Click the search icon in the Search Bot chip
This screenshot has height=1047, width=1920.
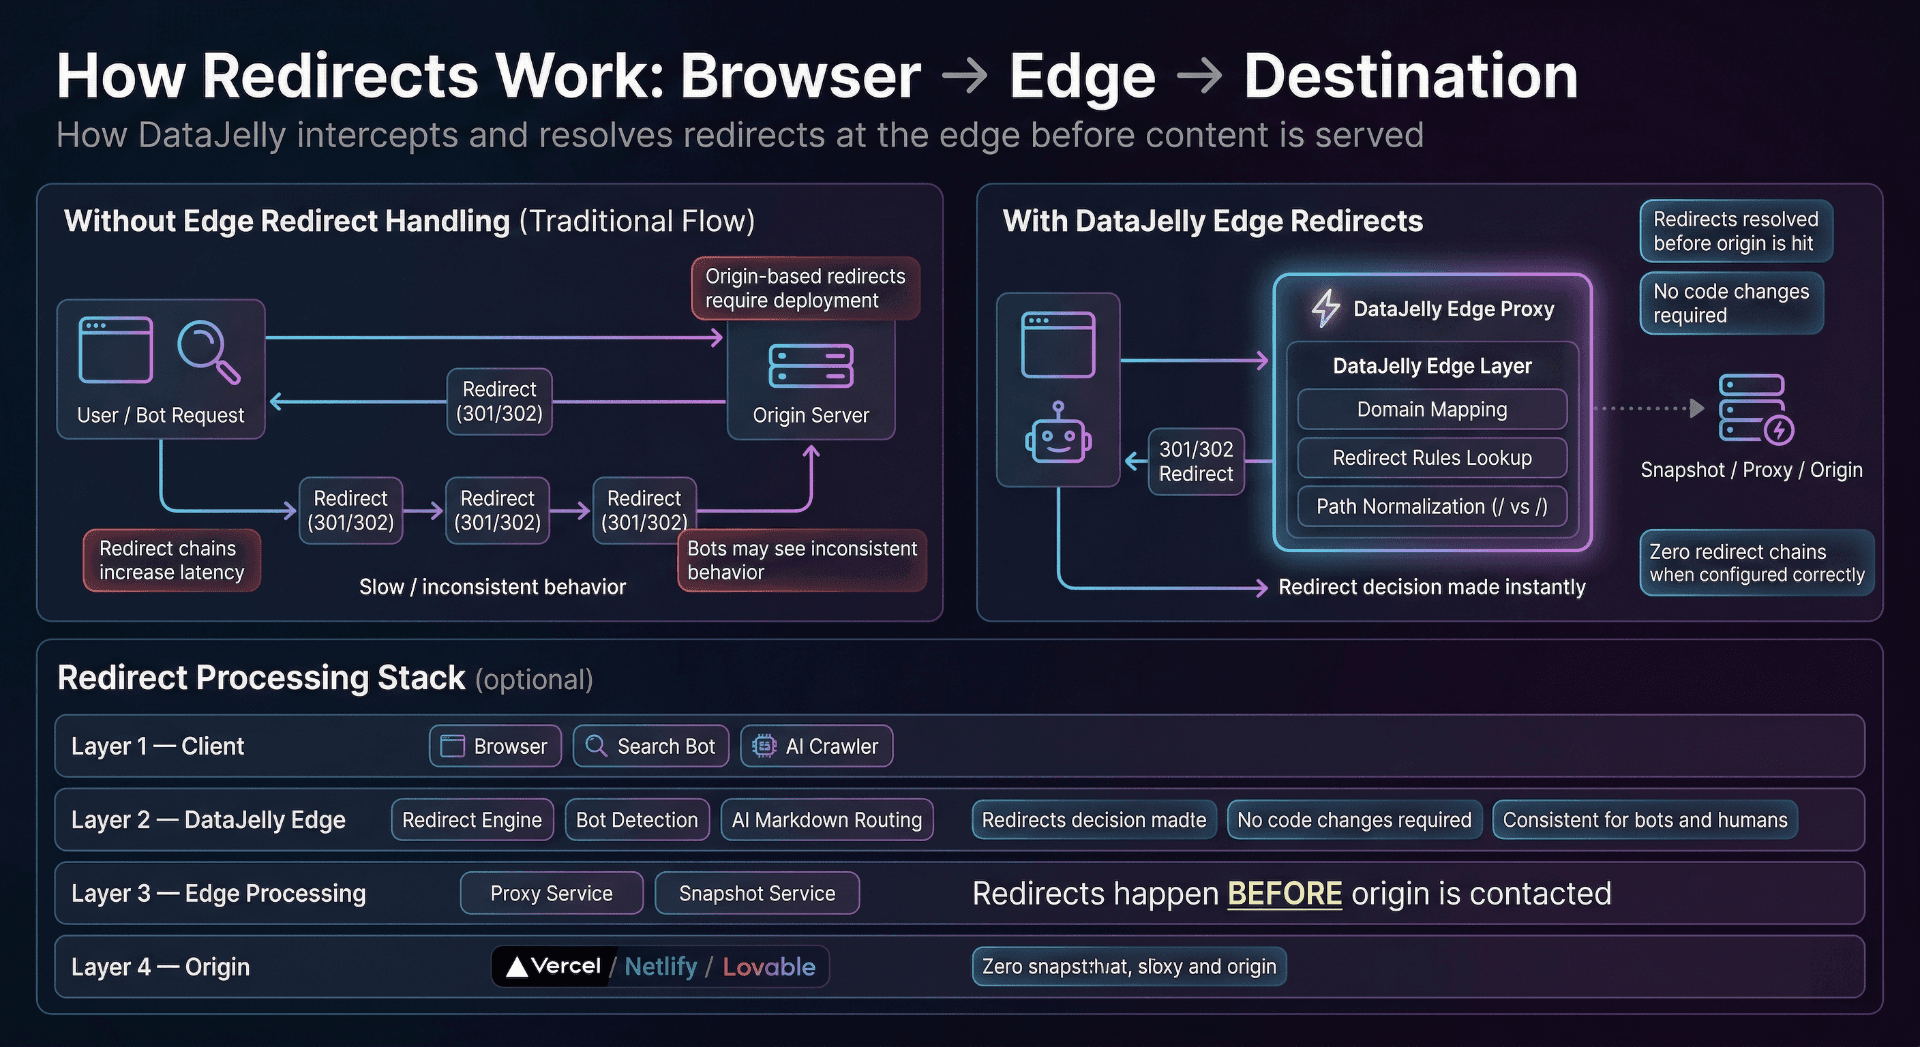(596, 746)
